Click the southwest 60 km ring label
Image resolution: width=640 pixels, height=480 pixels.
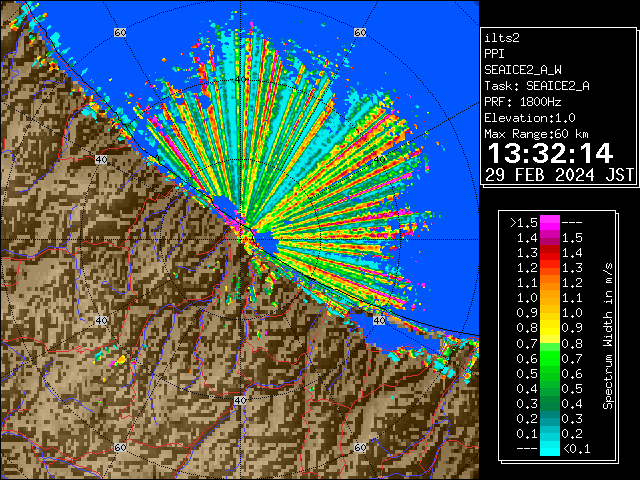point(120,447)
